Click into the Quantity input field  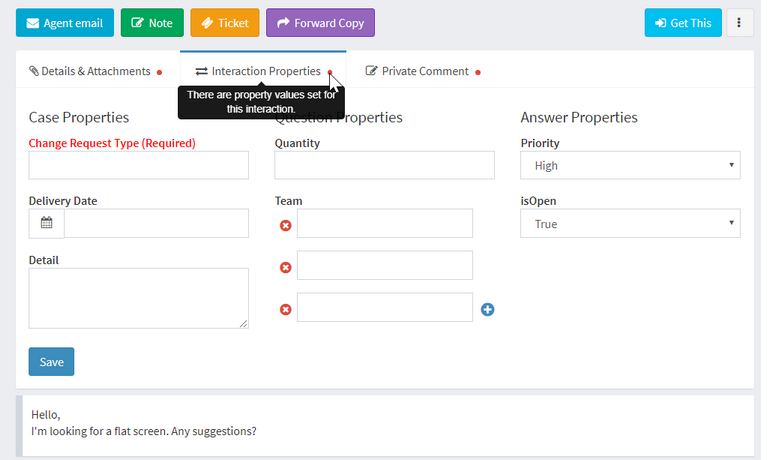tap(384, 165)
